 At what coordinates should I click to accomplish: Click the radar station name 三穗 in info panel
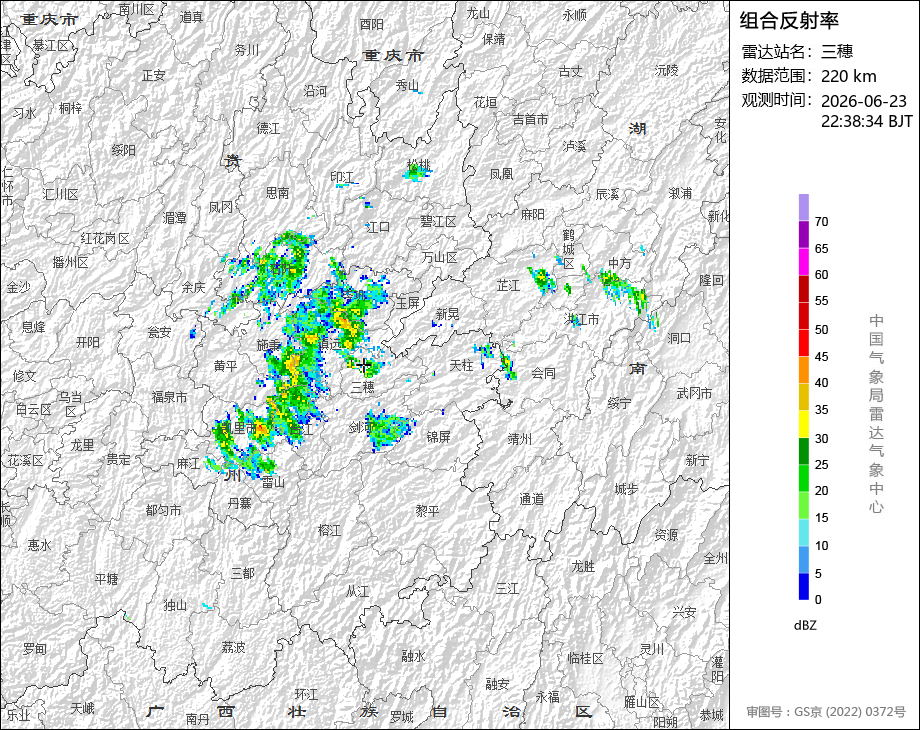pos(837,52)
